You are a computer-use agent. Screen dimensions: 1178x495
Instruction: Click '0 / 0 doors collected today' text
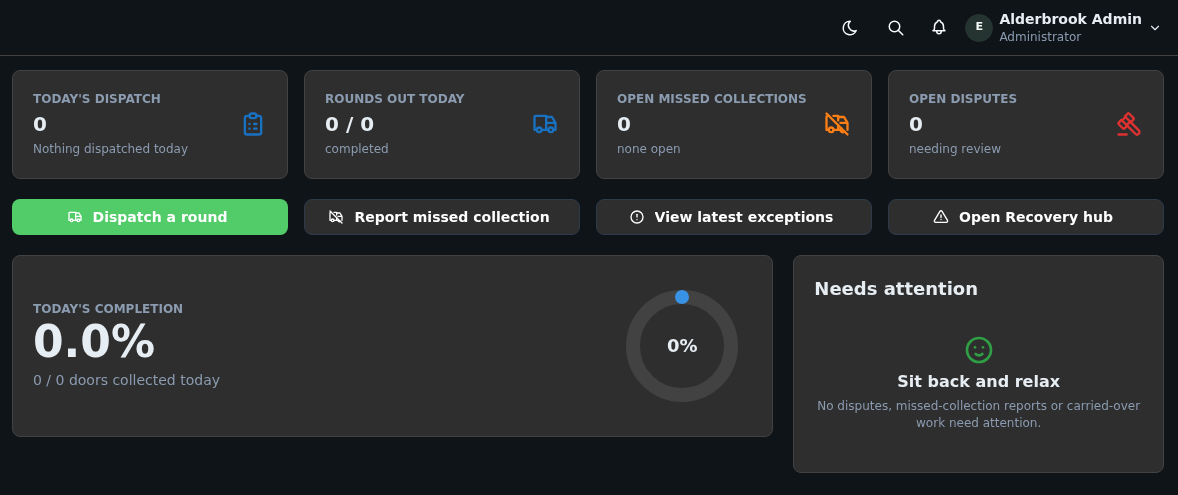(x=126, y=380)
